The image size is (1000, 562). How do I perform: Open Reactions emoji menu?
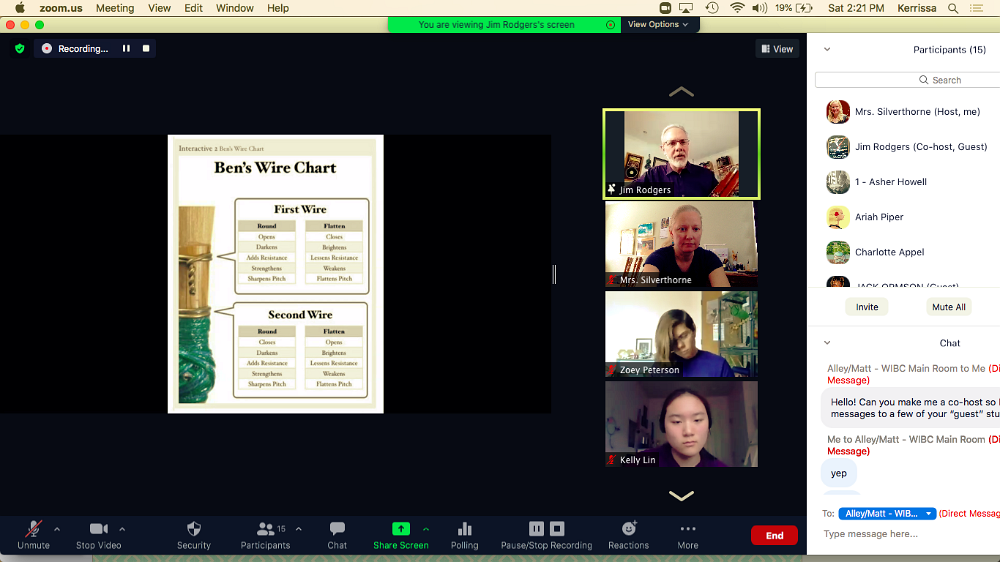628,535
